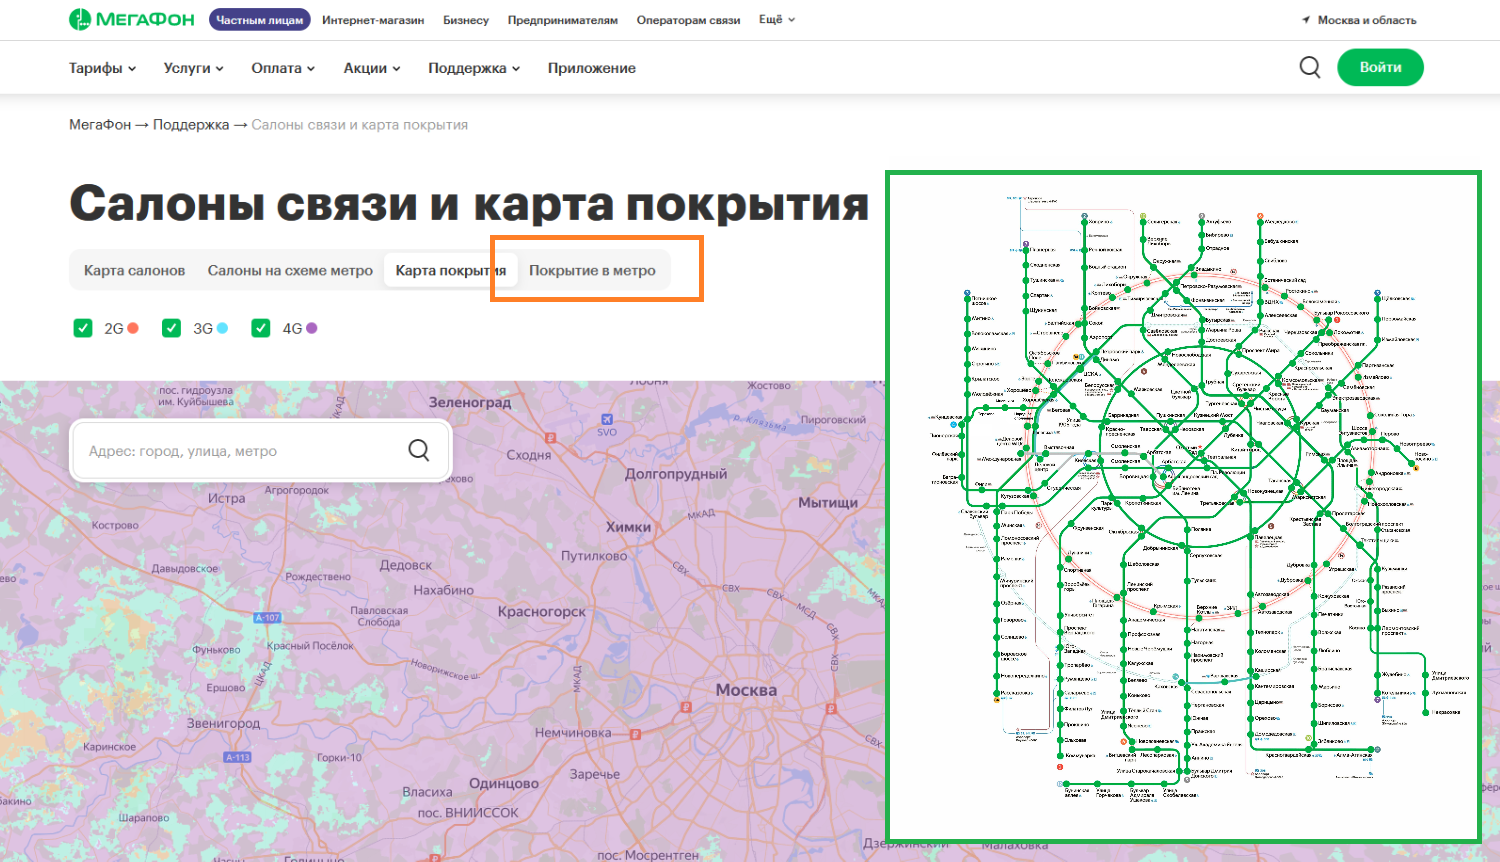Open the Предпринимателям section
1500x862 pixels.
(563, 20)
